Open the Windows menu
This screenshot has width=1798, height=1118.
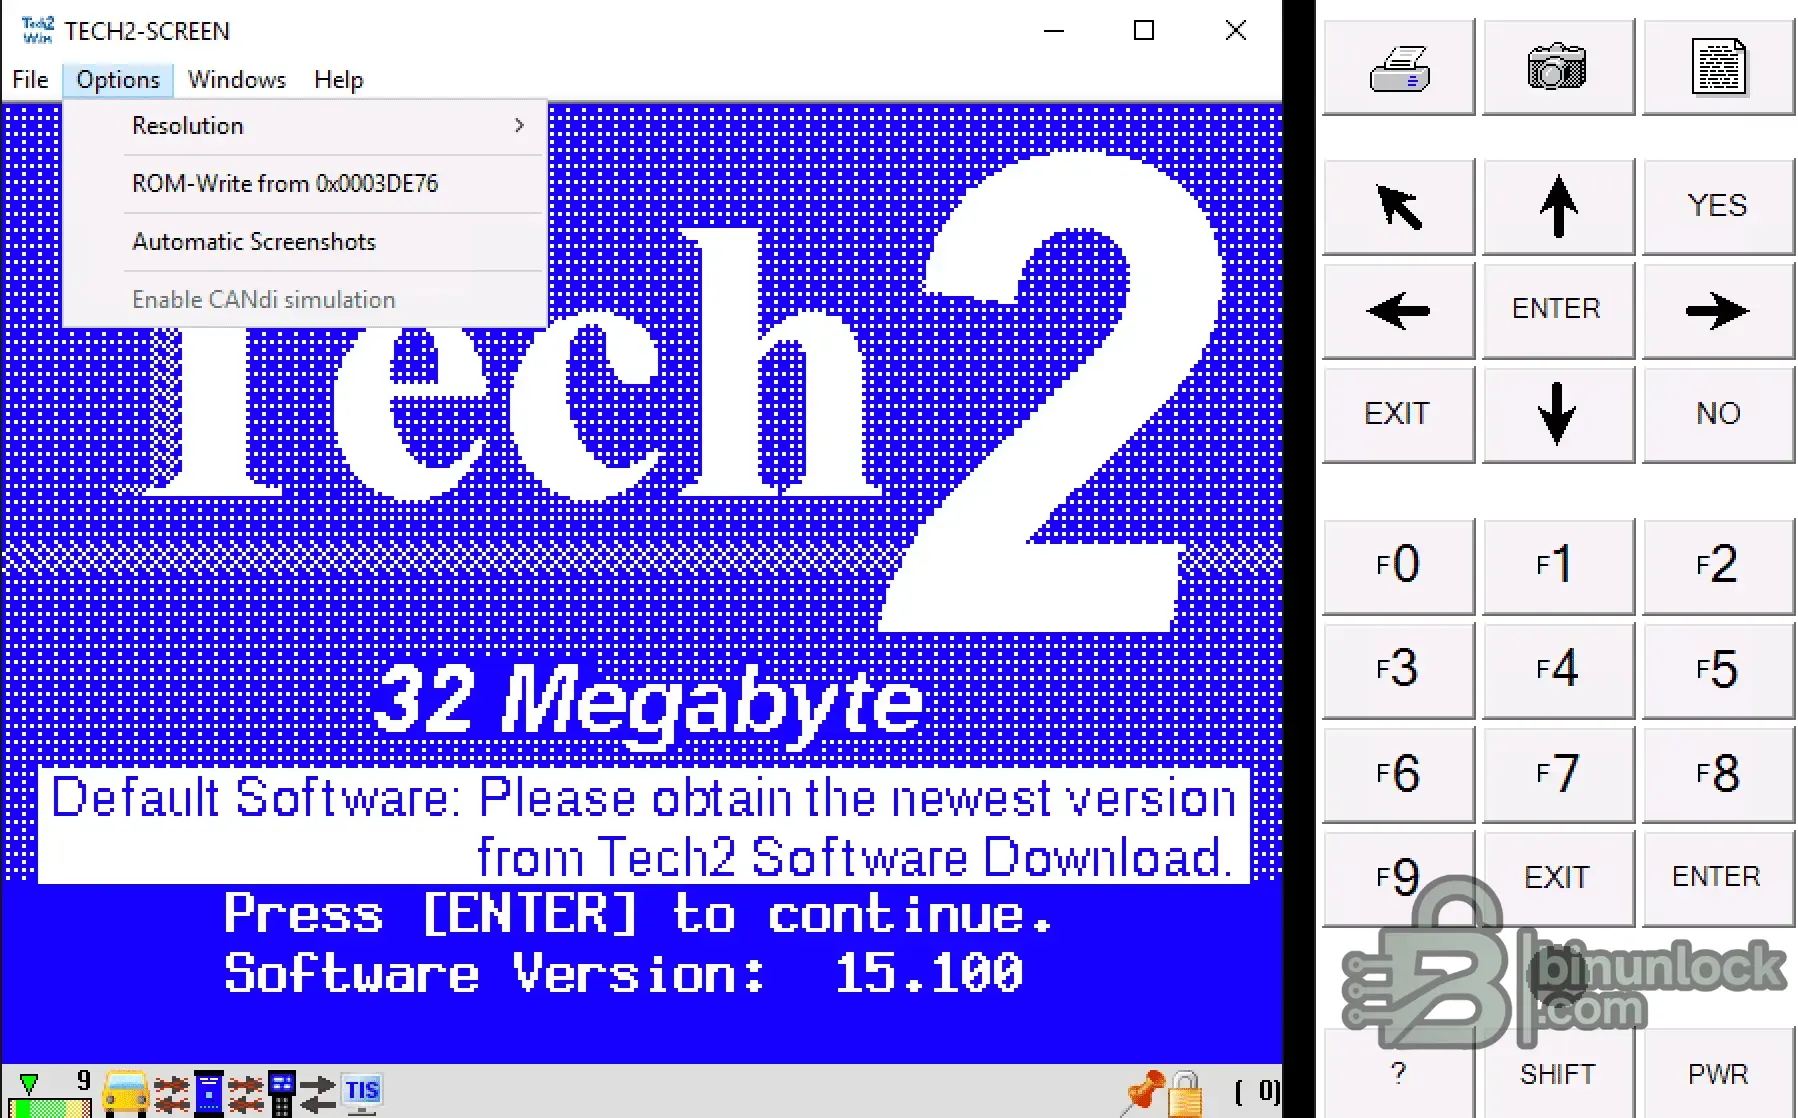pyautogui.click(x=237, y=80)
